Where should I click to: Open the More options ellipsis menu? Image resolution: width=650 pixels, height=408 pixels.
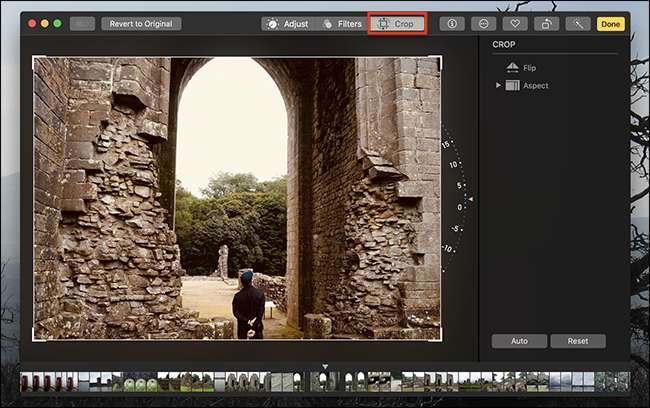coord(483,23)
